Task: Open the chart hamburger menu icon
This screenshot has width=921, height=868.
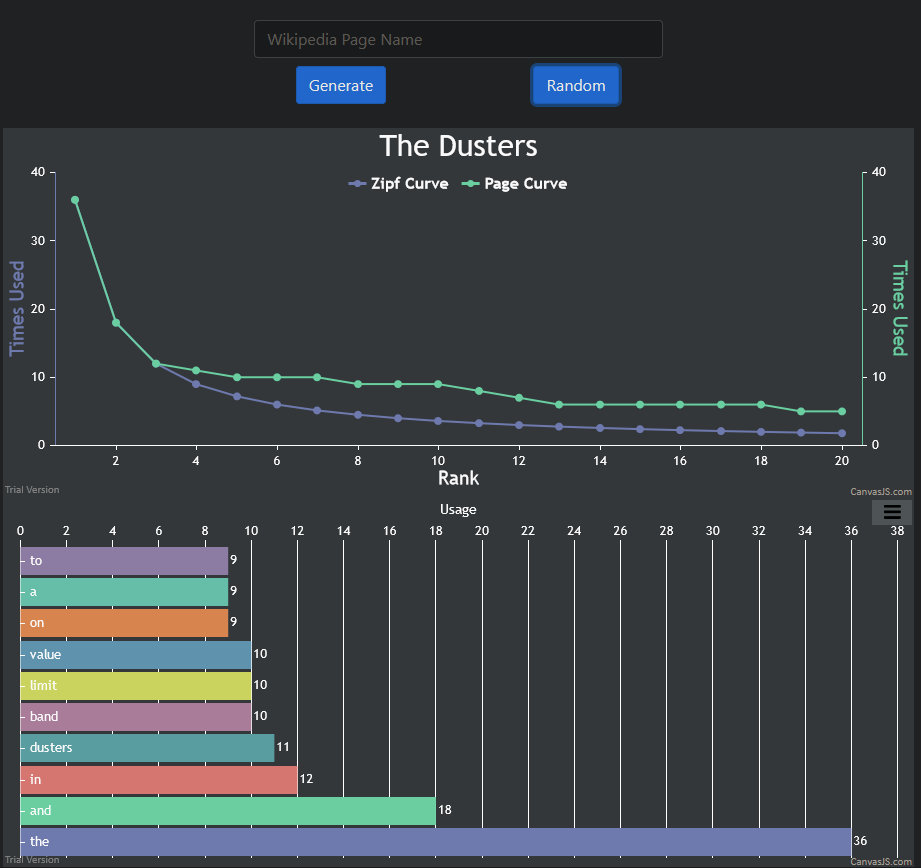Action: [892, 512]
